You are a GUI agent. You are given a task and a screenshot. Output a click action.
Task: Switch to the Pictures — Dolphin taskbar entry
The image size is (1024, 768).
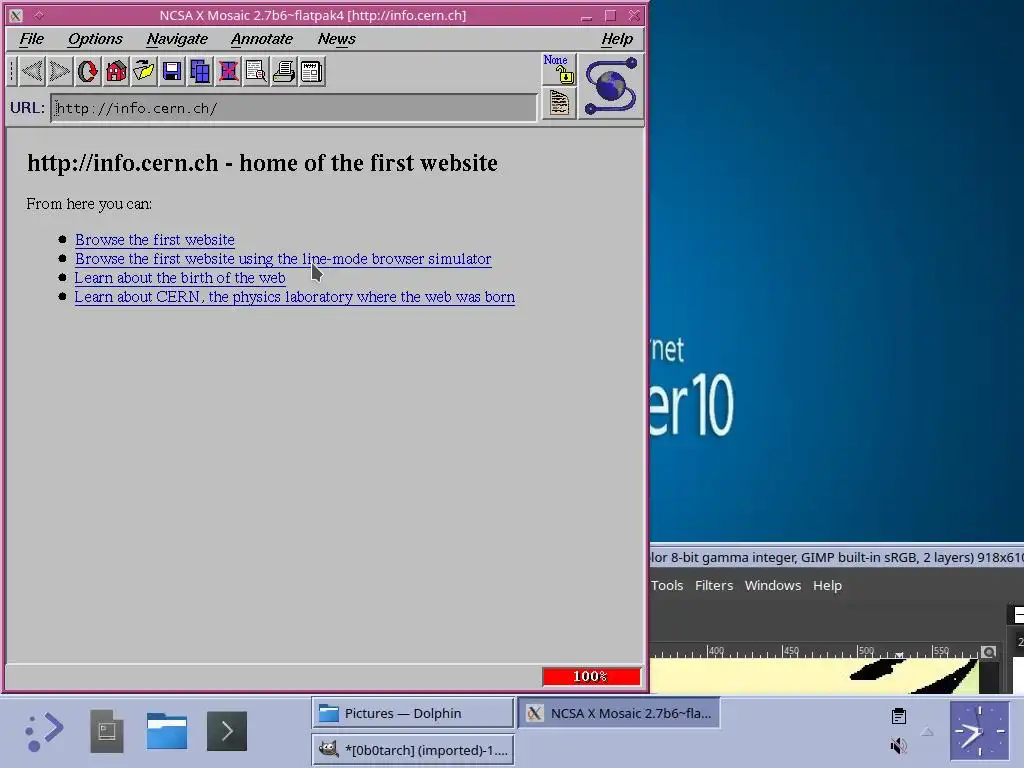click(x=413, y=713)
